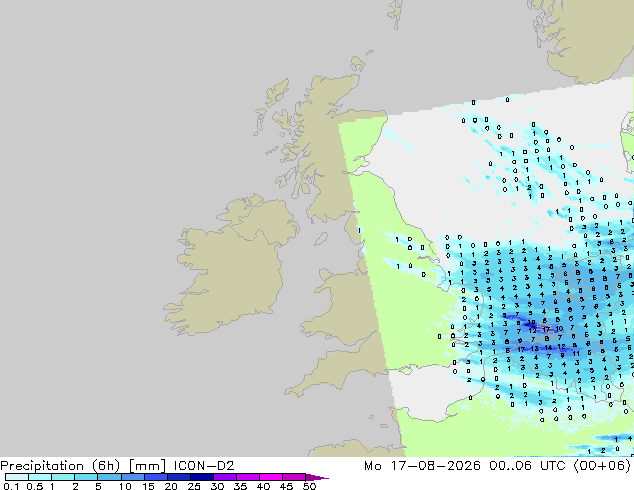Click the ICON-D2 model label
The height and width of the screenshot is (490, 634).
coord(204,466)
